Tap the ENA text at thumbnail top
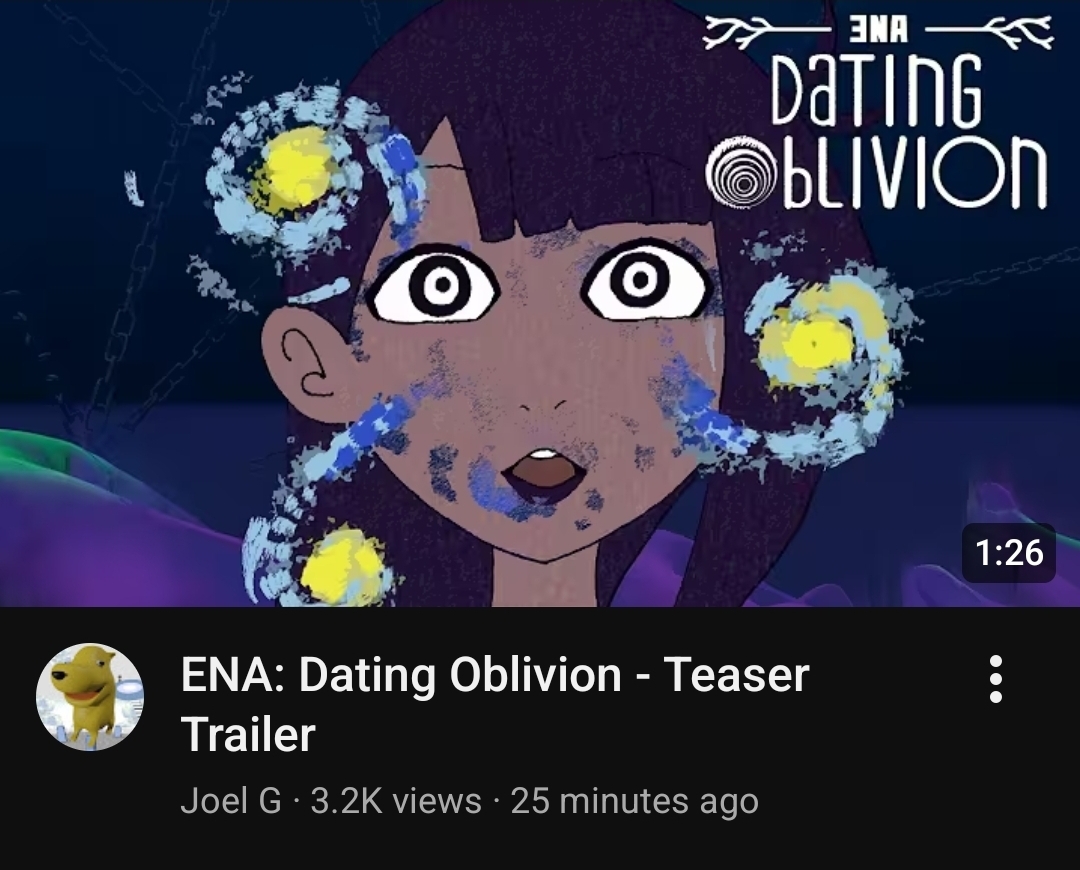1080x870 pixels. pos(878,31)
